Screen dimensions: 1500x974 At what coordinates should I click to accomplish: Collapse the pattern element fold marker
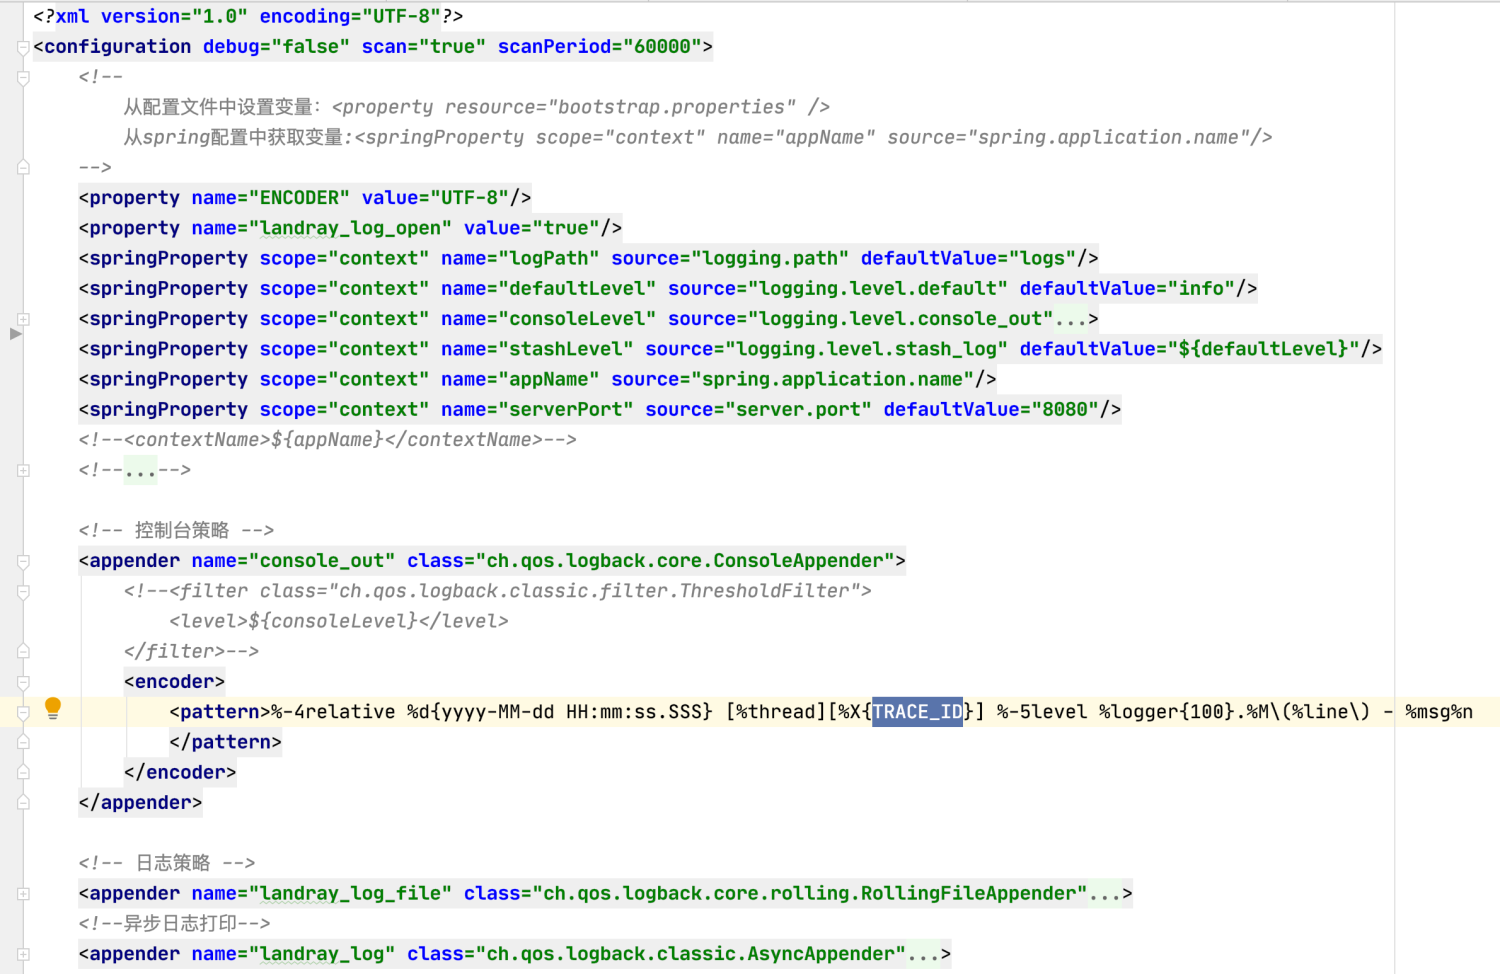coord(23,712)
